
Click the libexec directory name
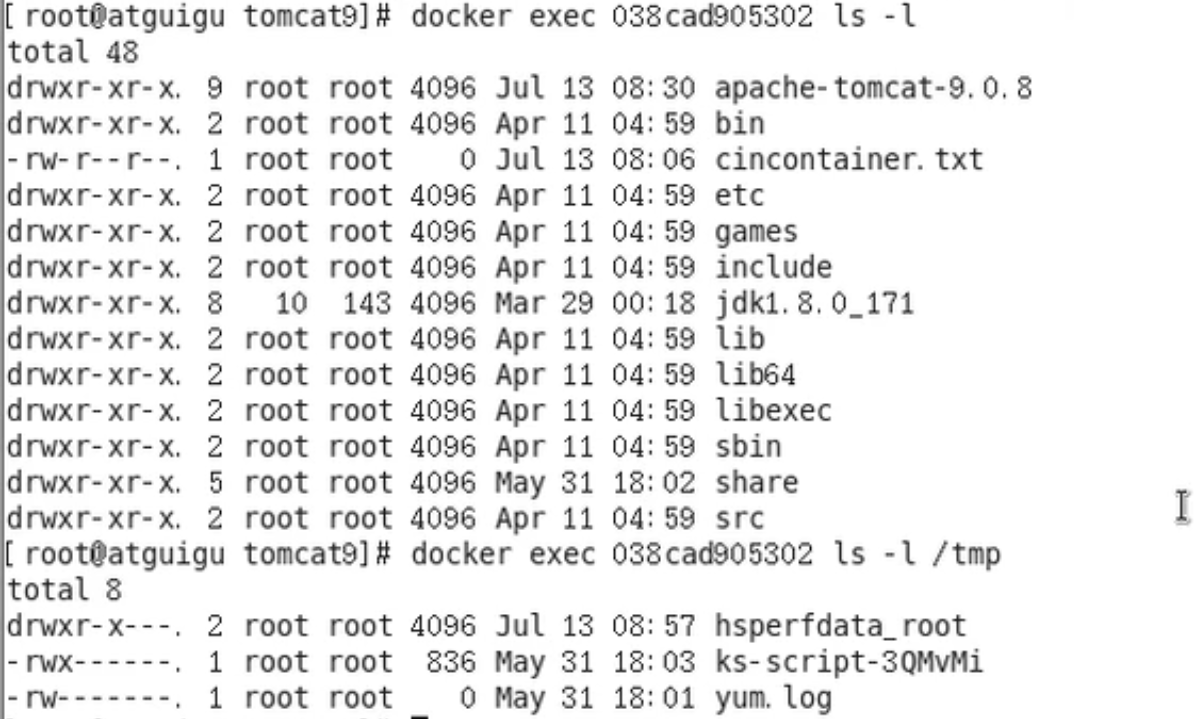772,410
